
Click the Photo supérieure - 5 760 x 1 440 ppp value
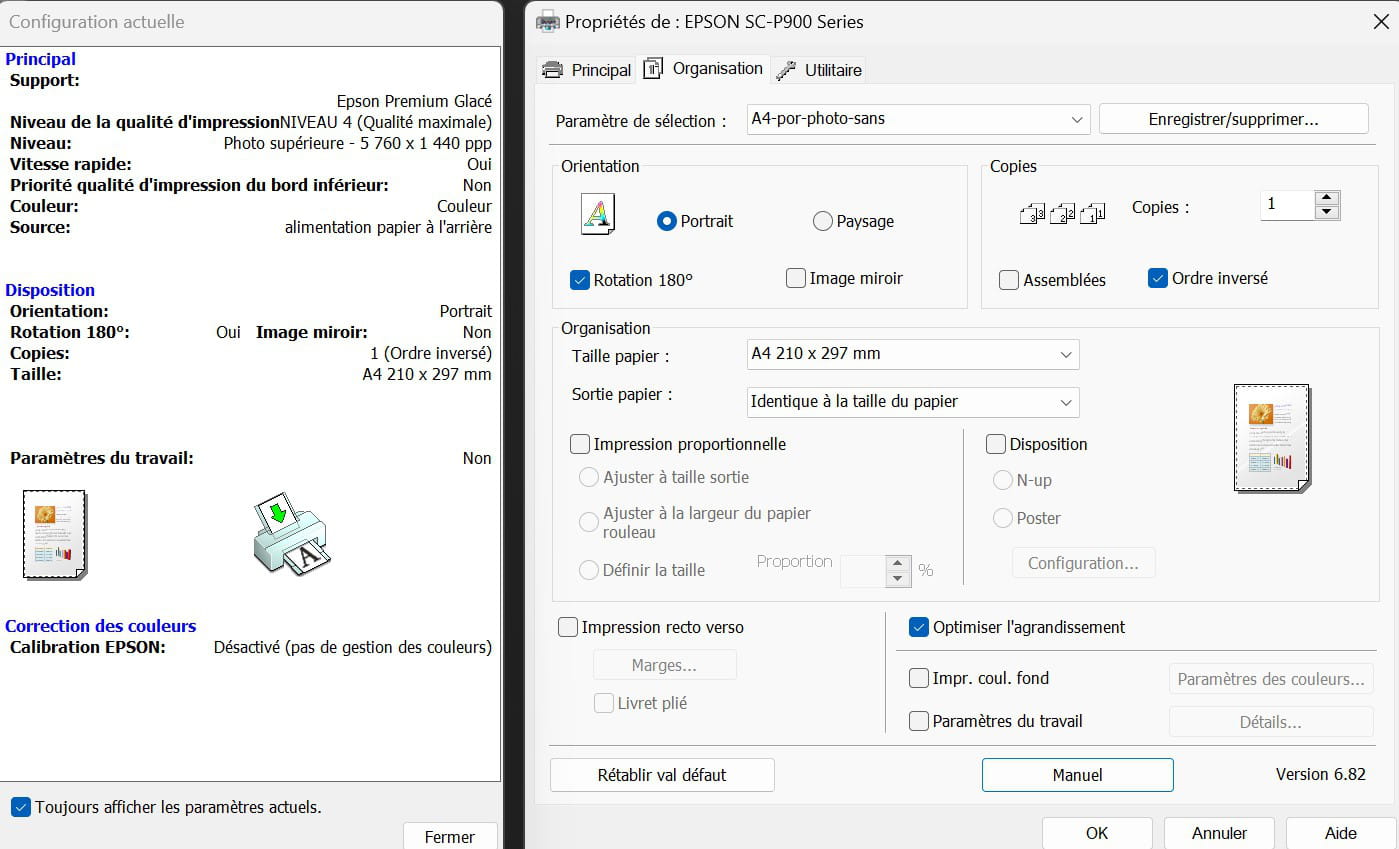click(358, 143)
